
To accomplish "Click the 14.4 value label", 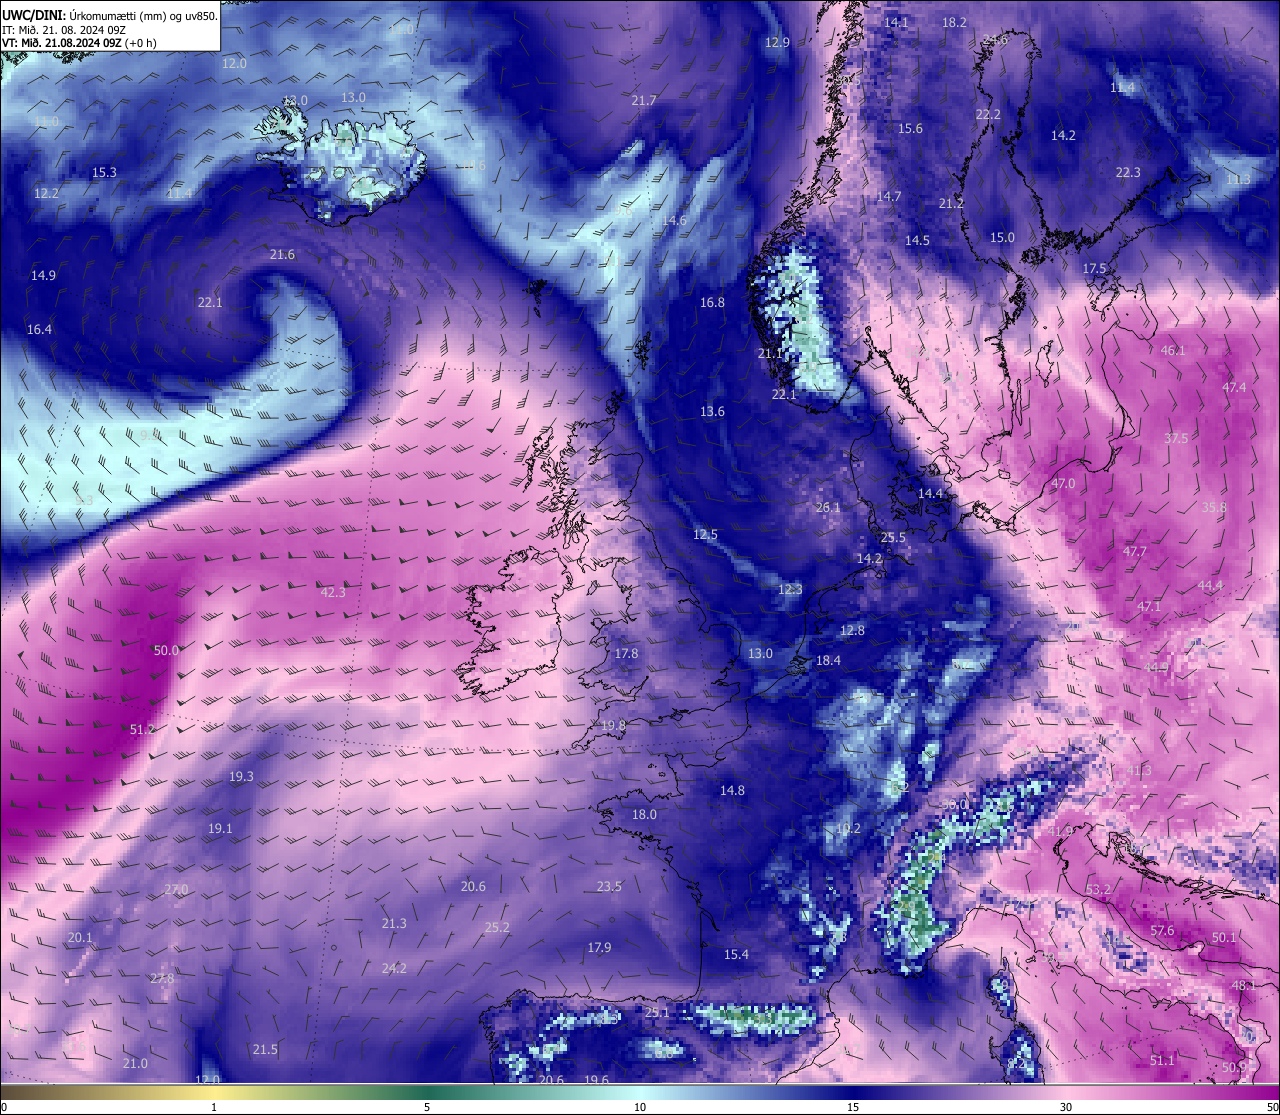I will 930,493.
